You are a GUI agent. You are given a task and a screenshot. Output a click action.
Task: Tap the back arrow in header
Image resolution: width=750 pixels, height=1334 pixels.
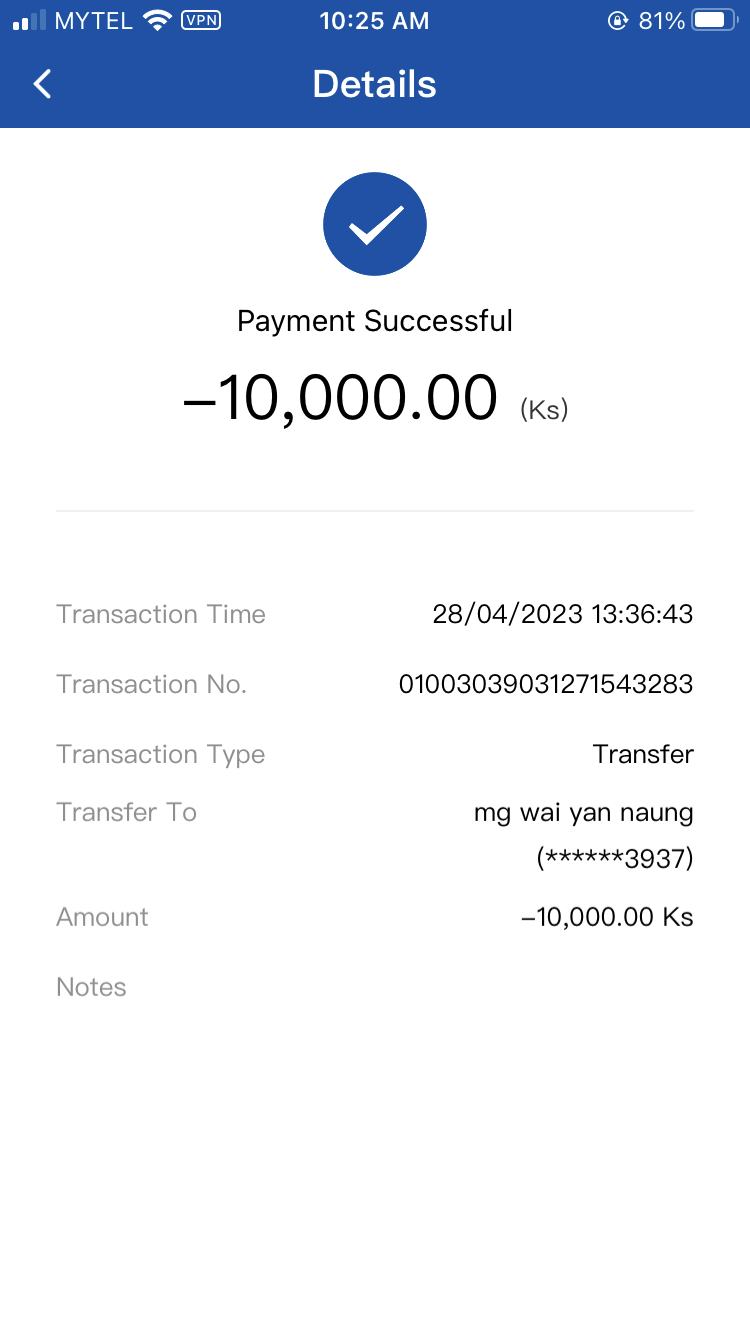coord(42,84)
